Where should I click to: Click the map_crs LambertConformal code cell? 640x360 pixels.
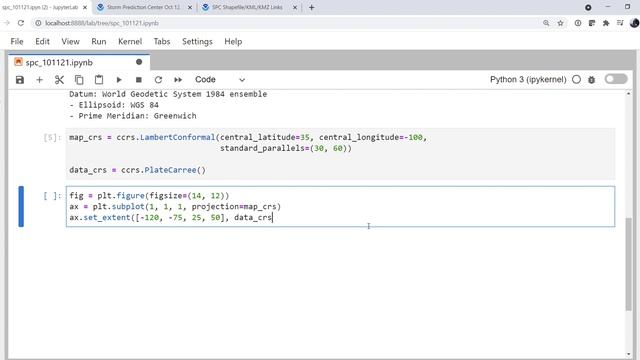point(340,153)
